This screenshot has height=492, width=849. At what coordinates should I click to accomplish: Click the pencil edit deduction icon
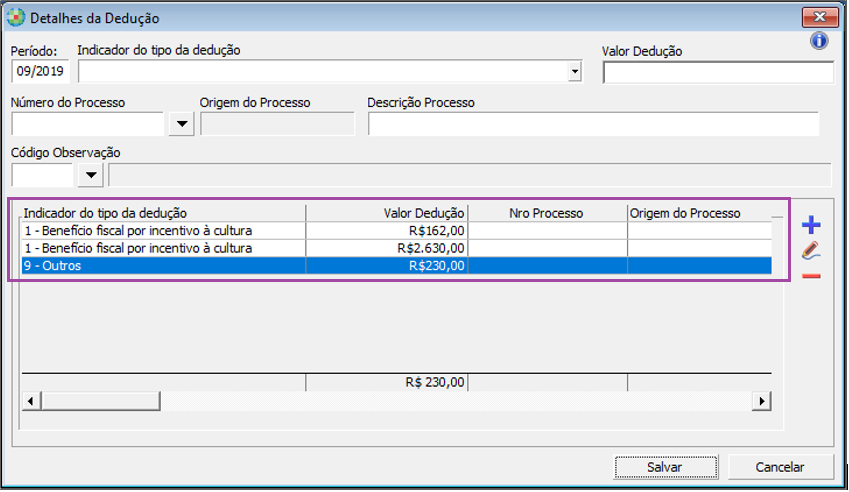811,250
